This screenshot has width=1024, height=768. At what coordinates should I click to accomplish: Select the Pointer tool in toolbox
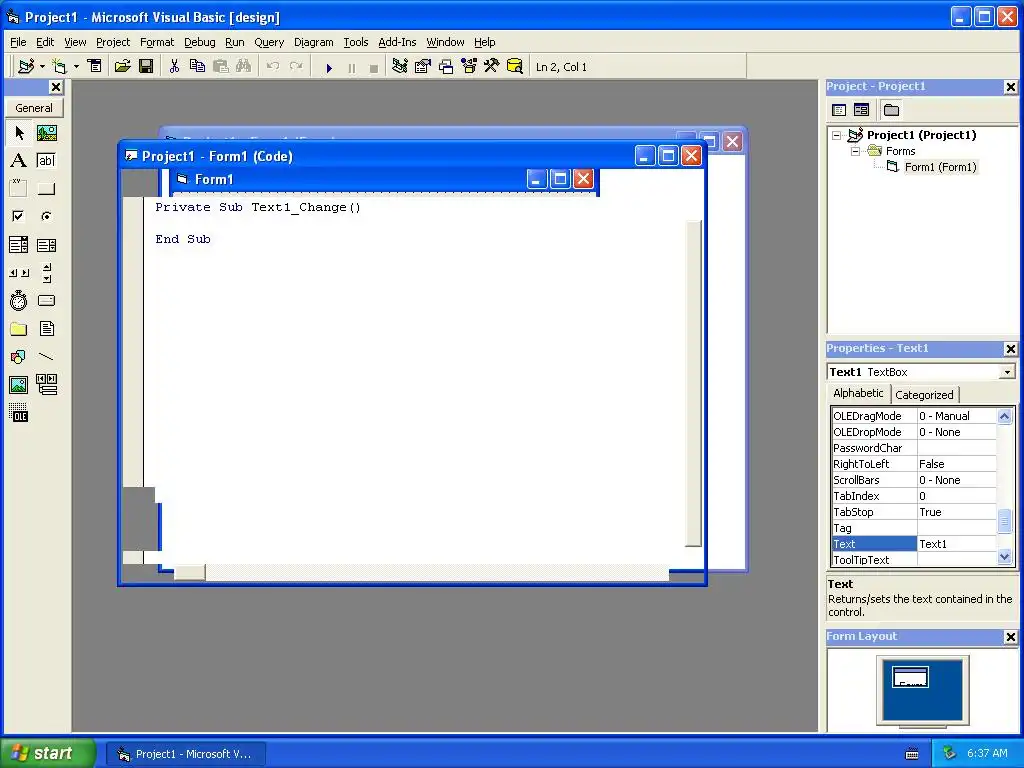pos(19,133)
